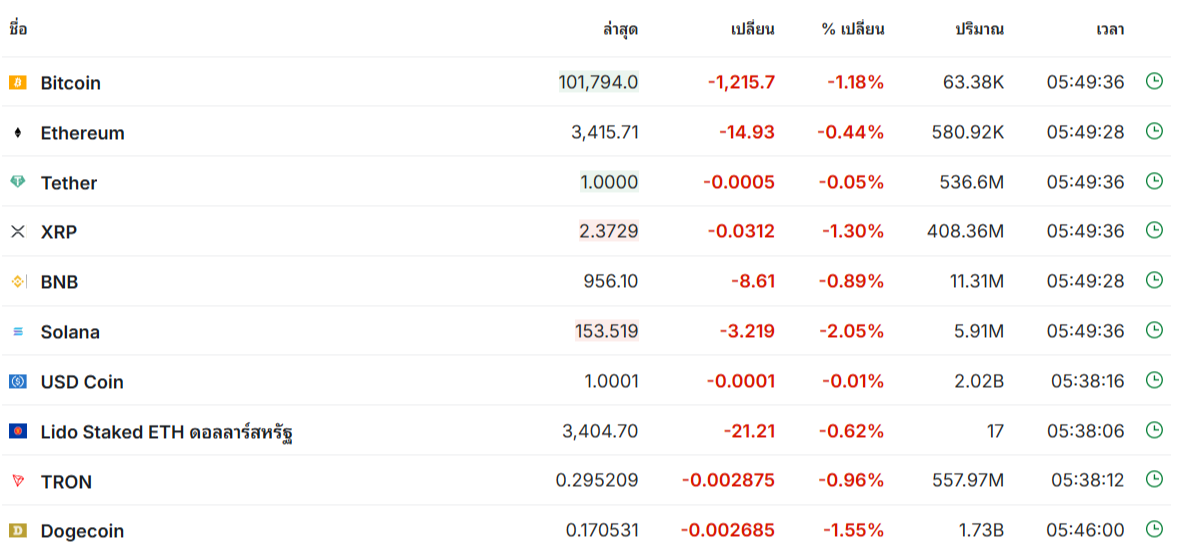
Task: Open the Dogecoin name link
Action: click(83, 531)
